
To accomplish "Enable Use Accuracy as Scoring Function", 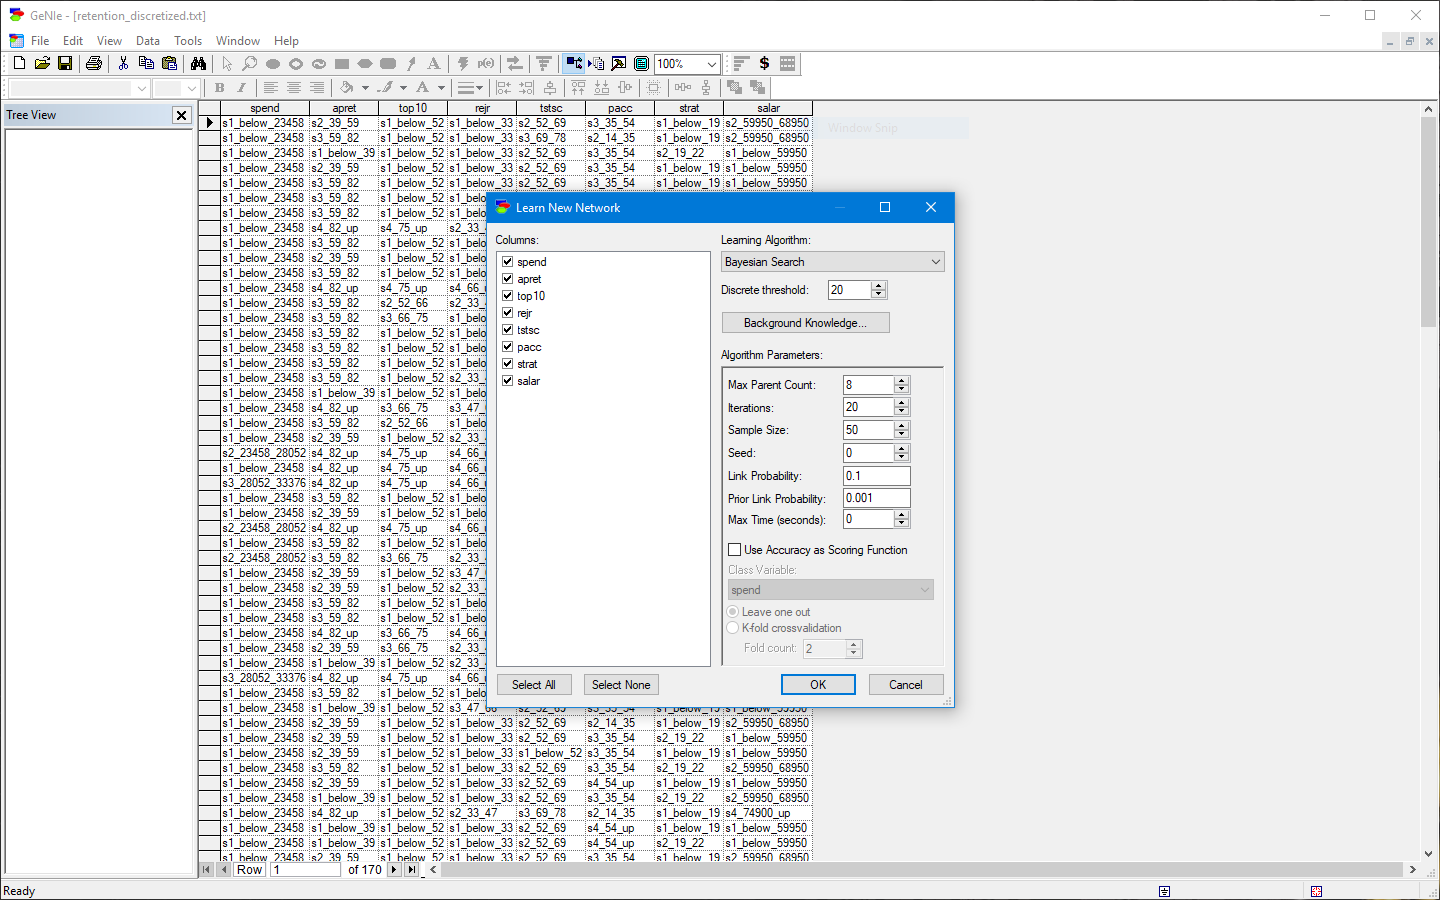I will pos(735,549).
